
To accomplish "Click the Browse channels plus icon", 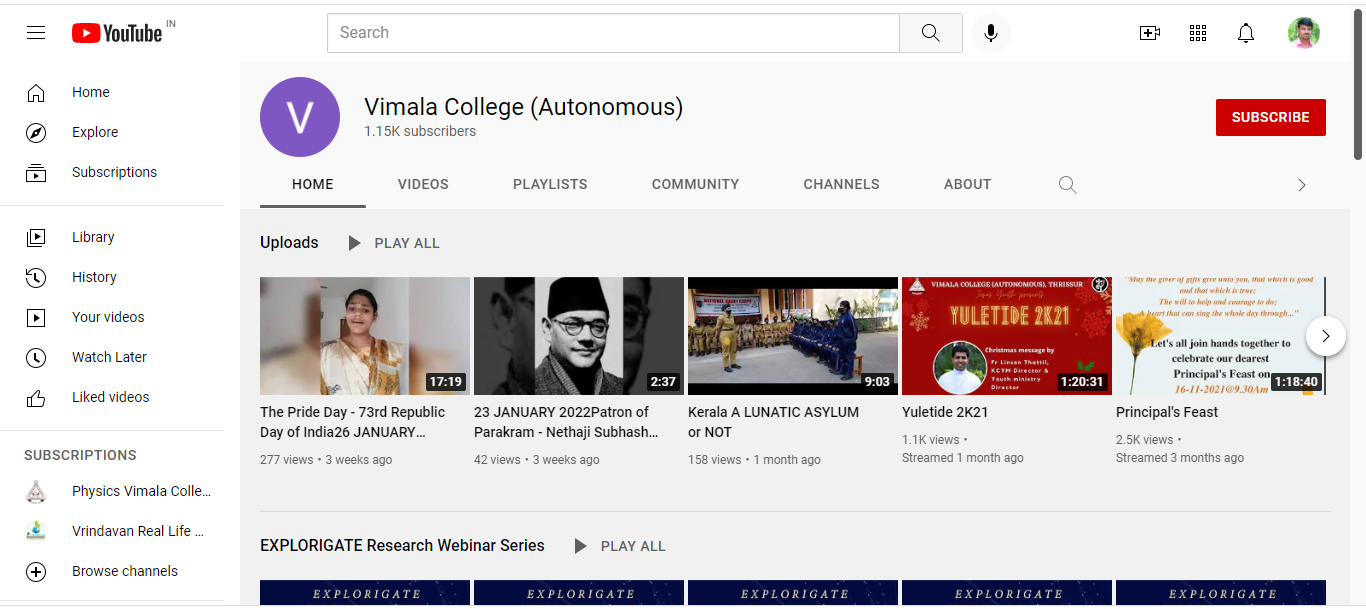I will [36, 572].
